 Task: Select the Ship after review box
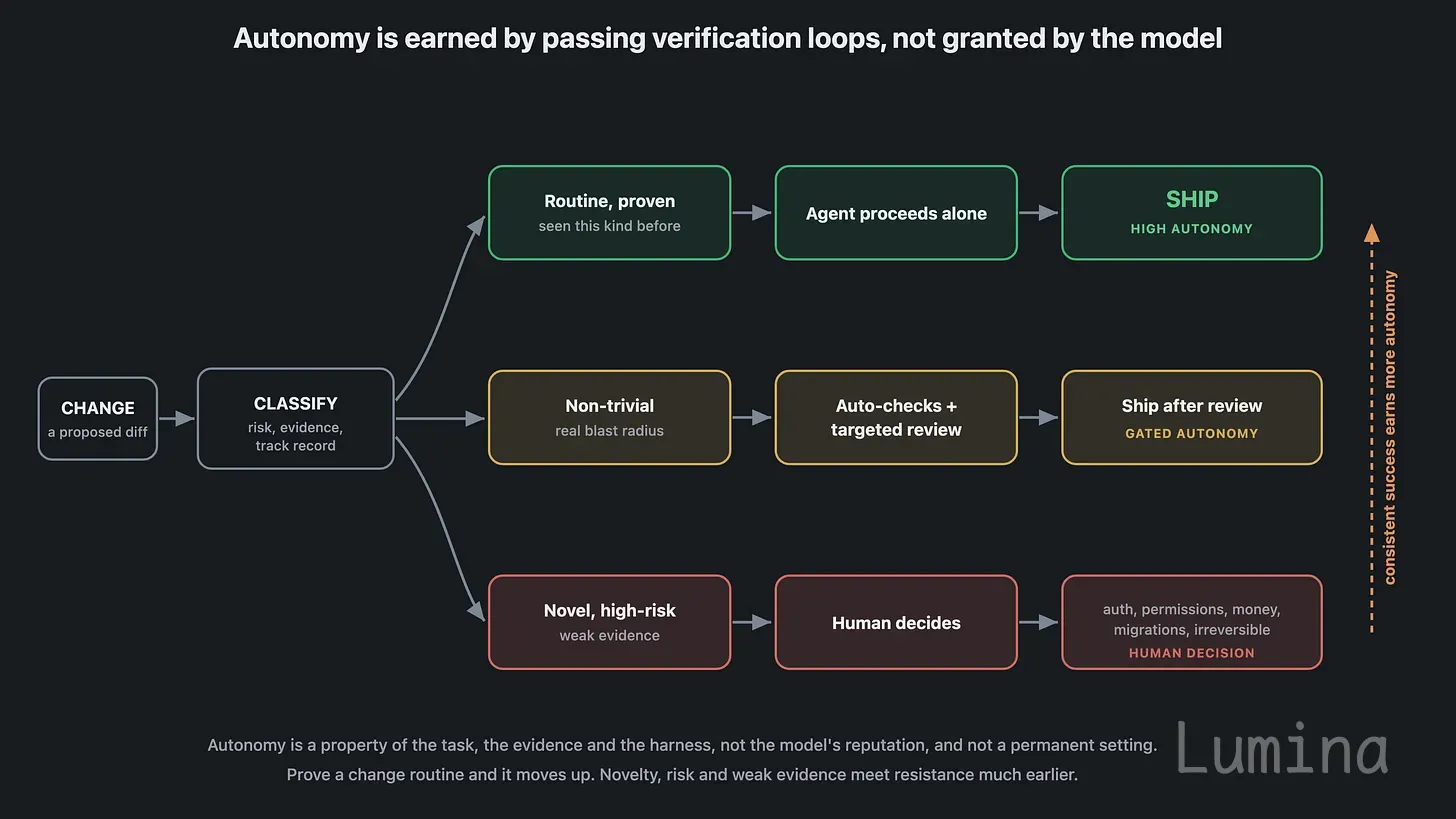point(1192,418)
